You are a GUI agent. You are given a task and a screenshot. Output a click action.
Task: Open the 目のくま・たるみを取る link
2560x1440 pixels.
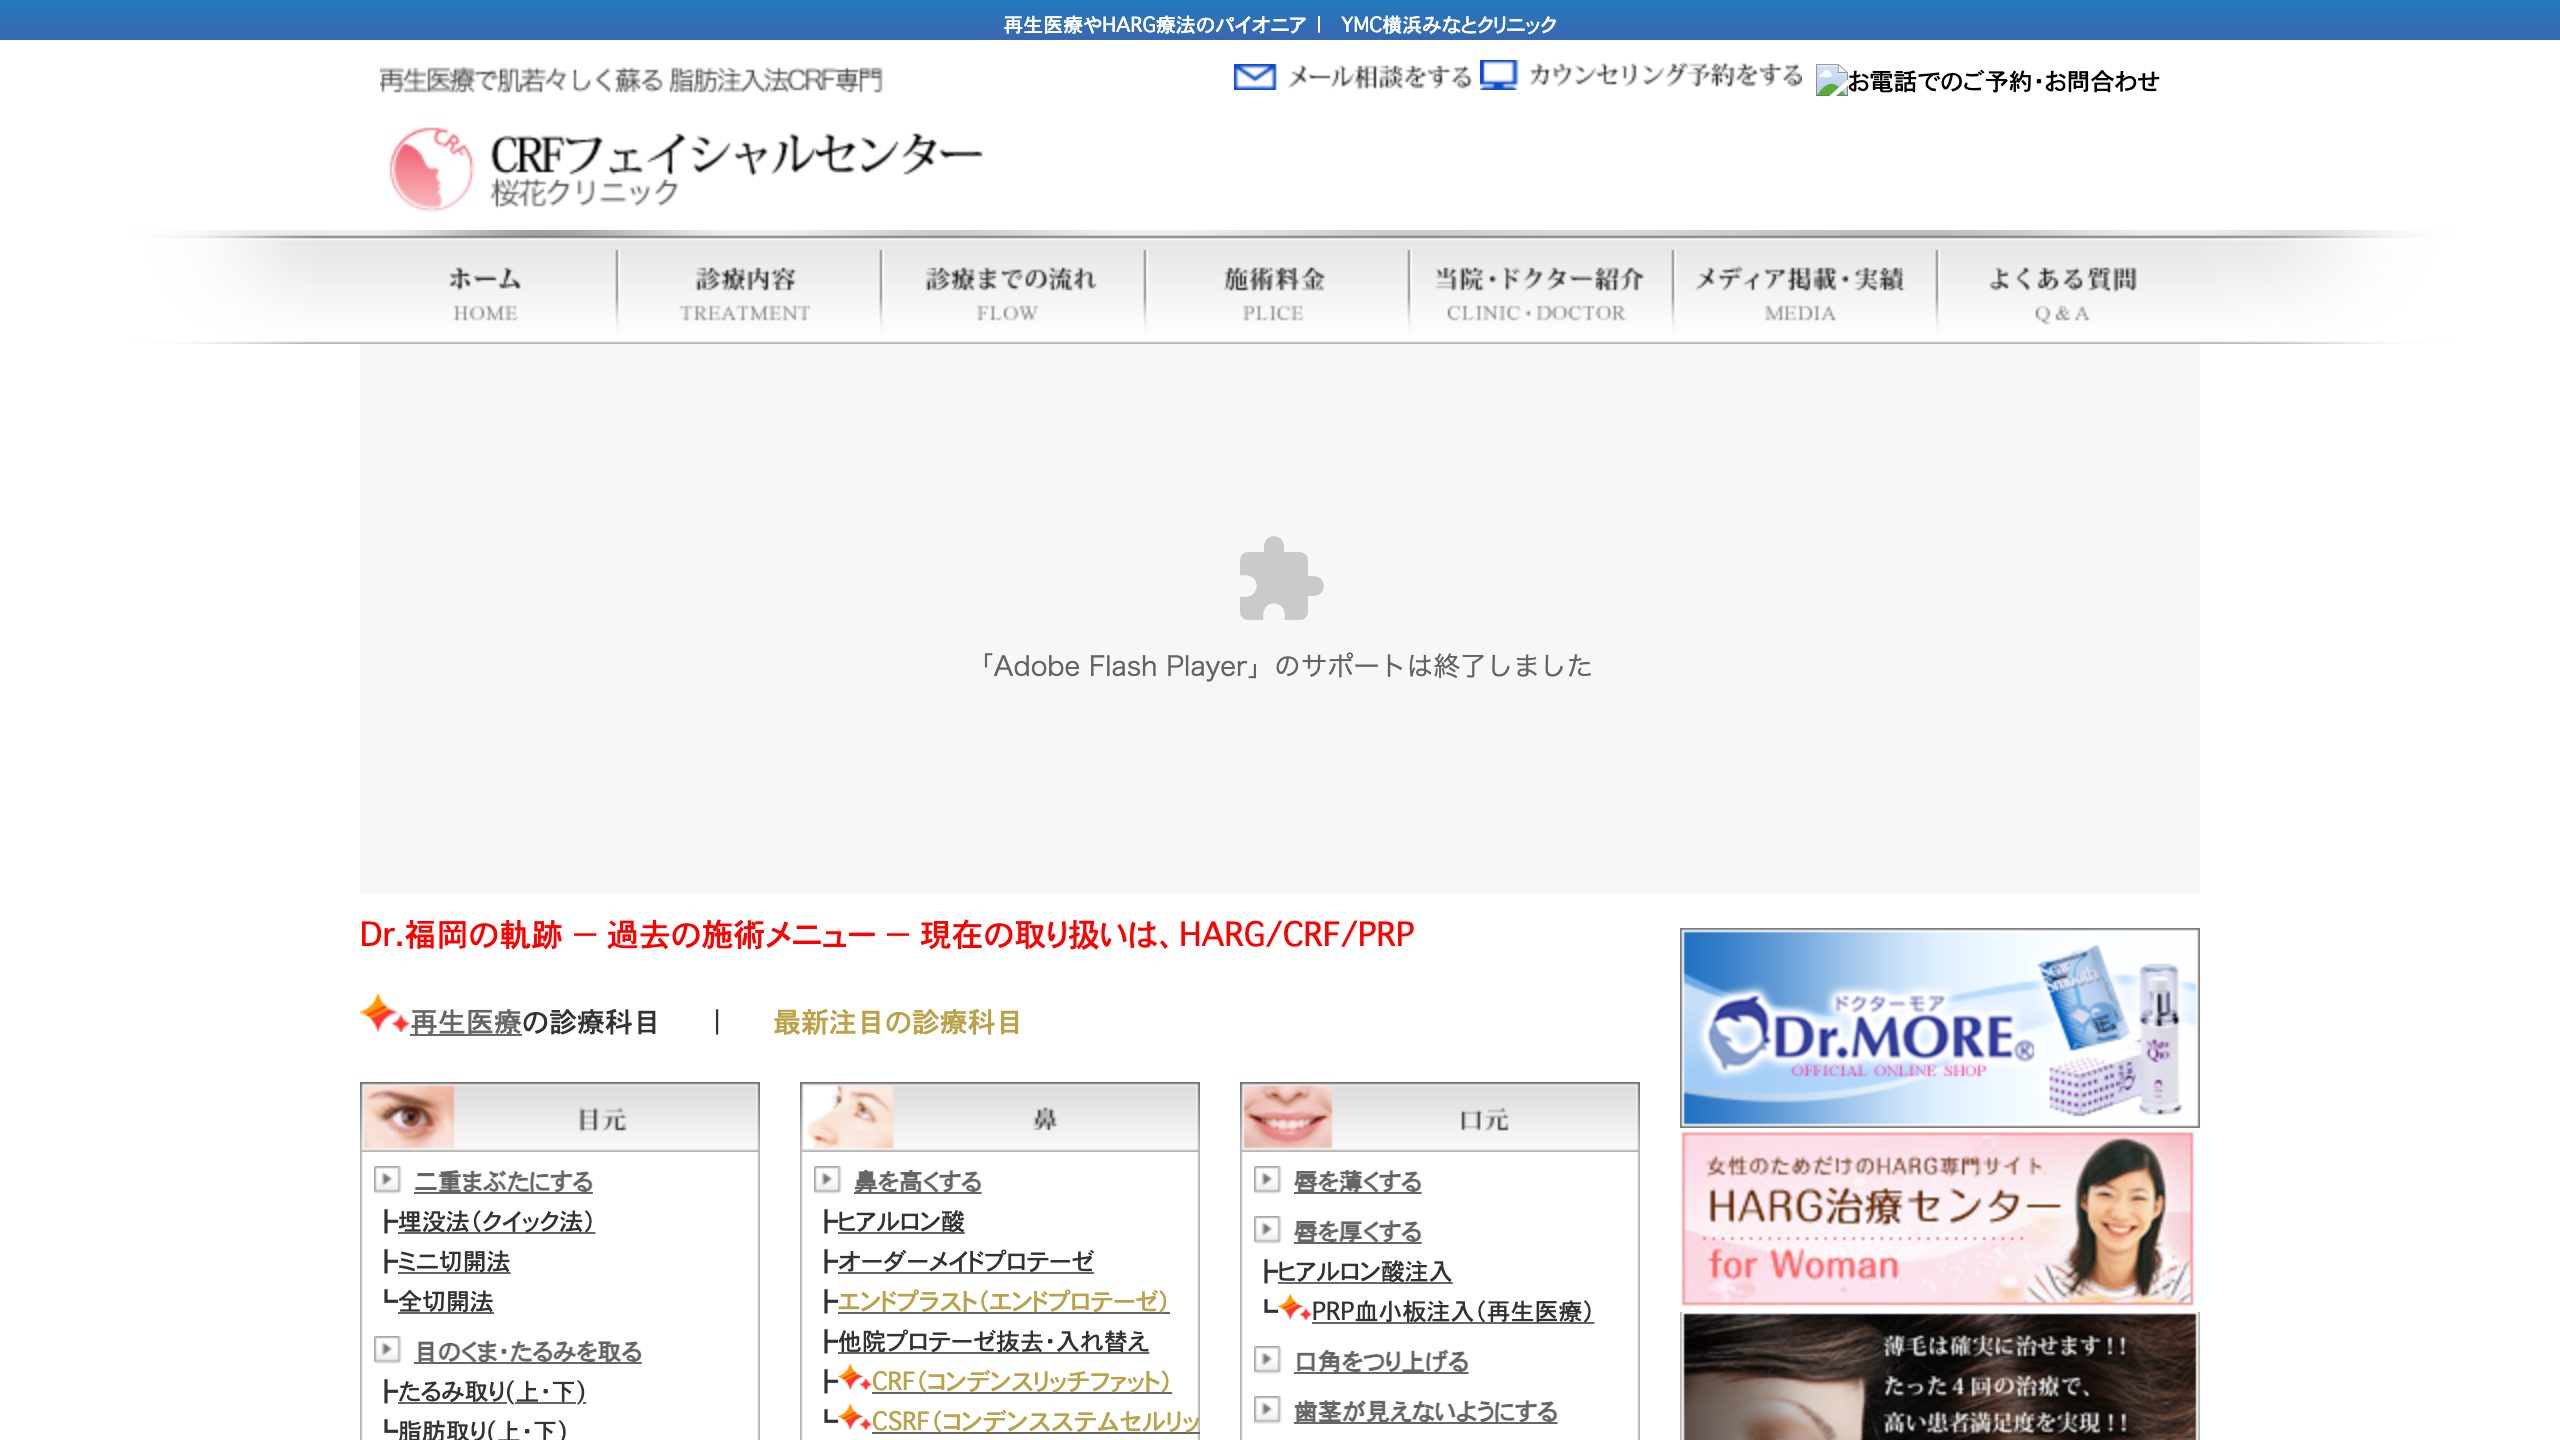click(x=528, y=1351)
